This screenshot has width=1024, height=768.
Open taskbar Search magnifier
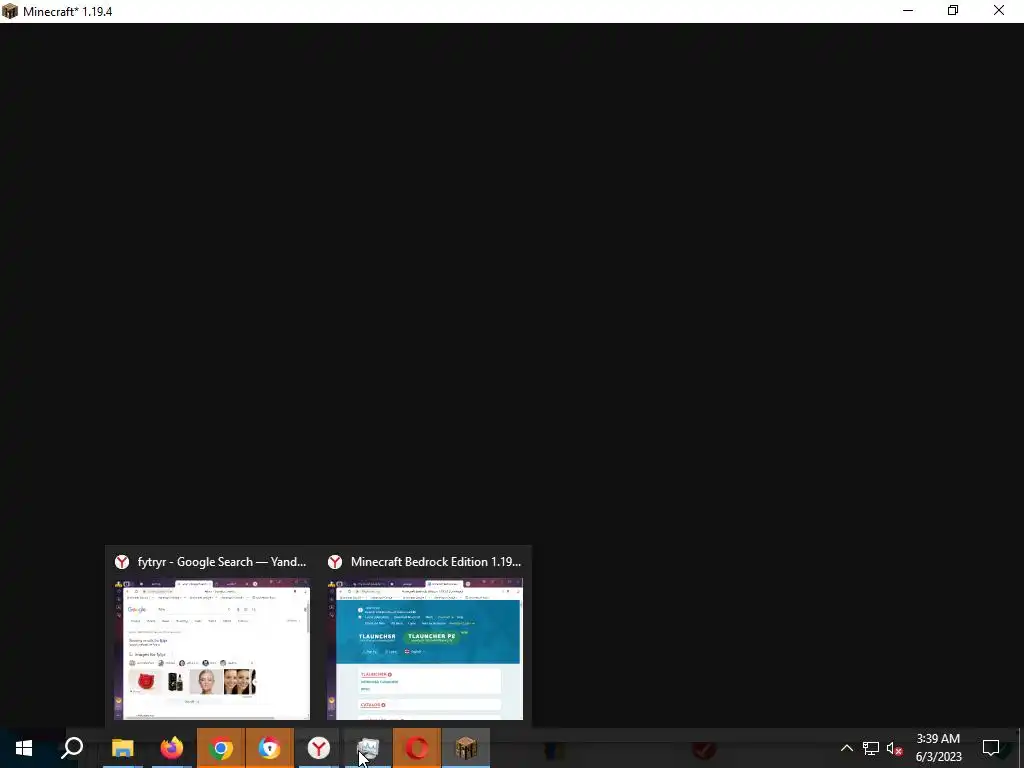point(72,748)
